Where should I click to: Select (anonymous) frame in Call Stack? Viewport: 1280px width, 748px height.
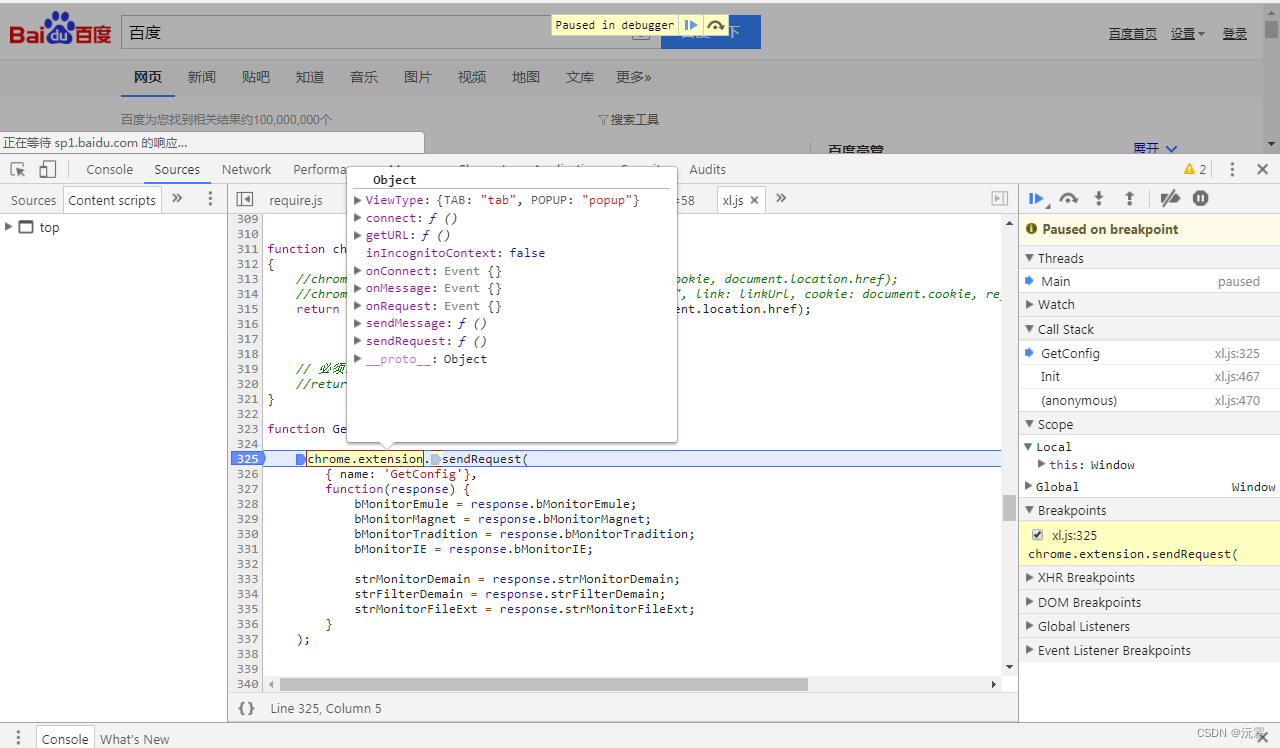(x=1150, y=400)
